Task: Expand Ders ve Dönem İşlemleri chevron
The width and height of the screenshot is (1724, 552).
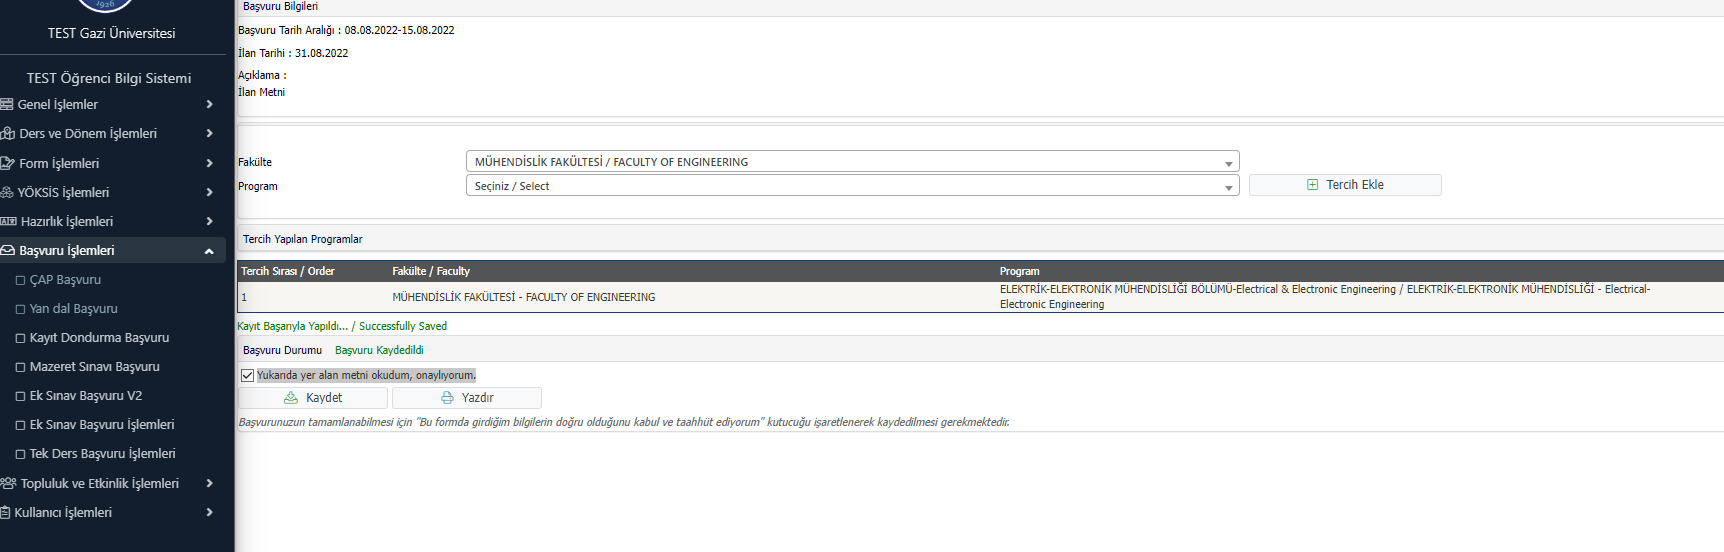Action: [x=209, y=133]
